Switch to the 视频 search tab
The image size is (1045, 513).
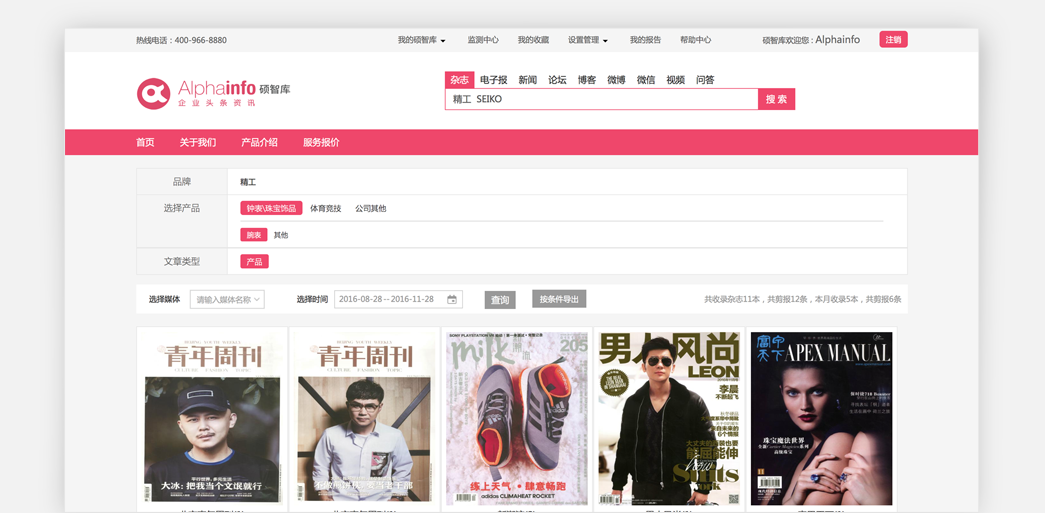click(675, 80)
